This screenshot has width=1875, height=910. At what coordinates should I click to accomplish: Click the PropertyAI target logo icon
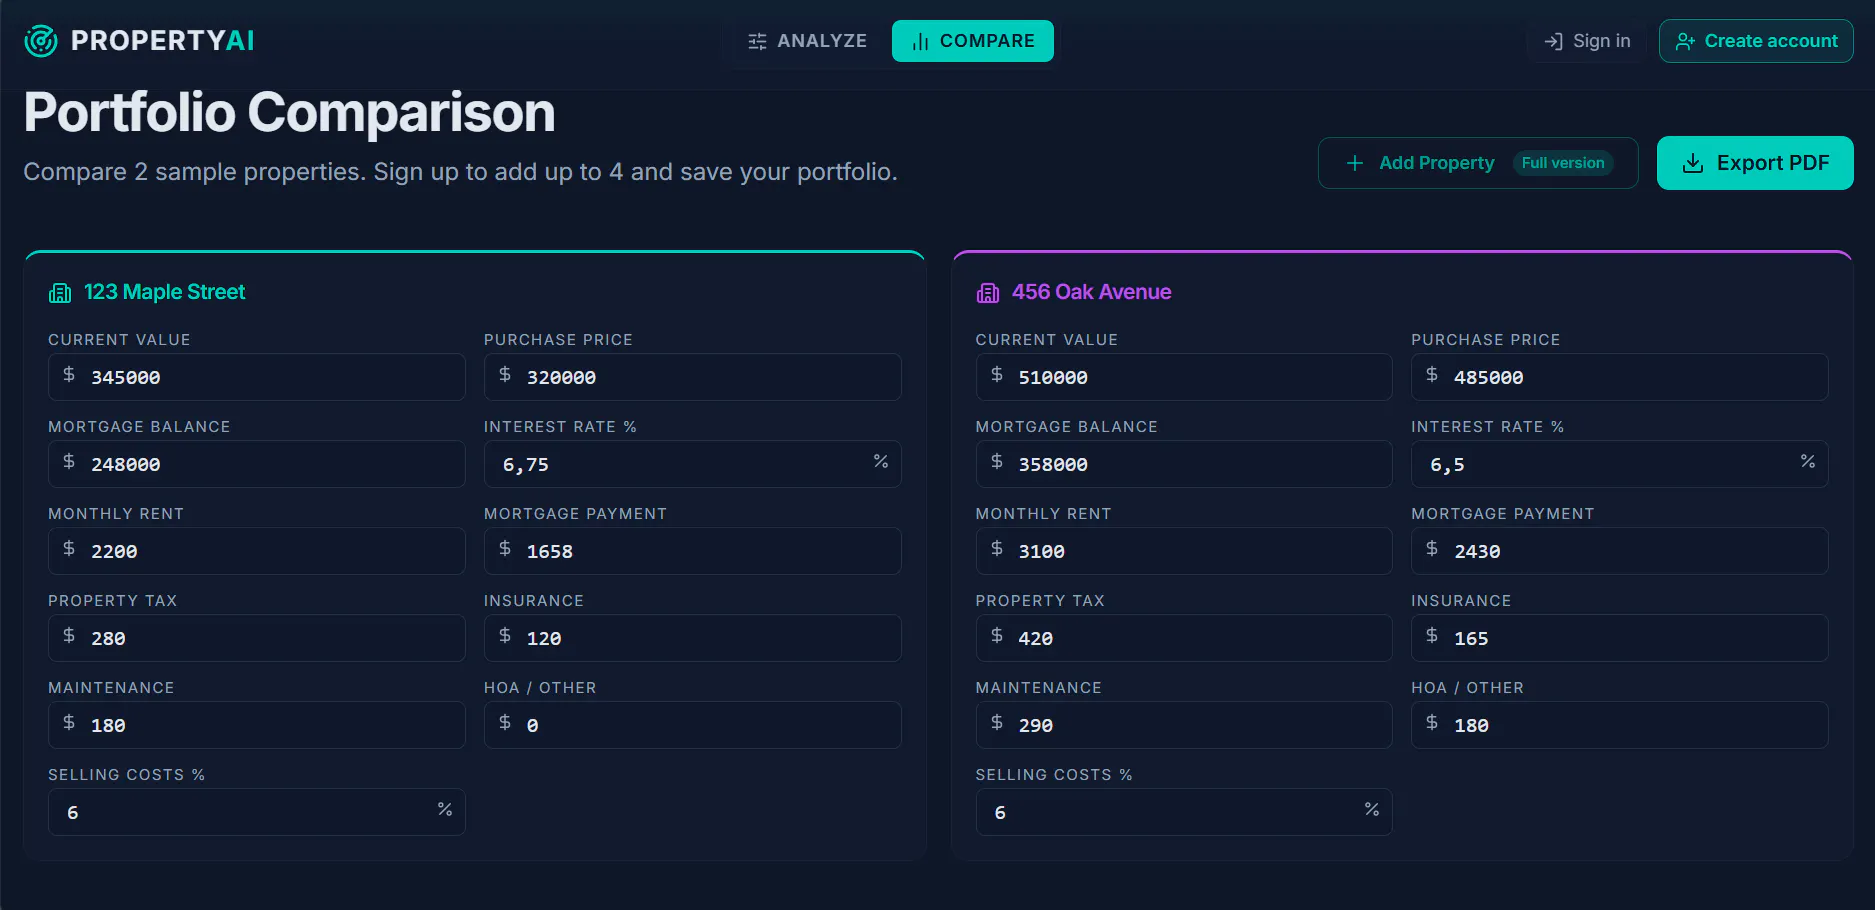point(41,41)
